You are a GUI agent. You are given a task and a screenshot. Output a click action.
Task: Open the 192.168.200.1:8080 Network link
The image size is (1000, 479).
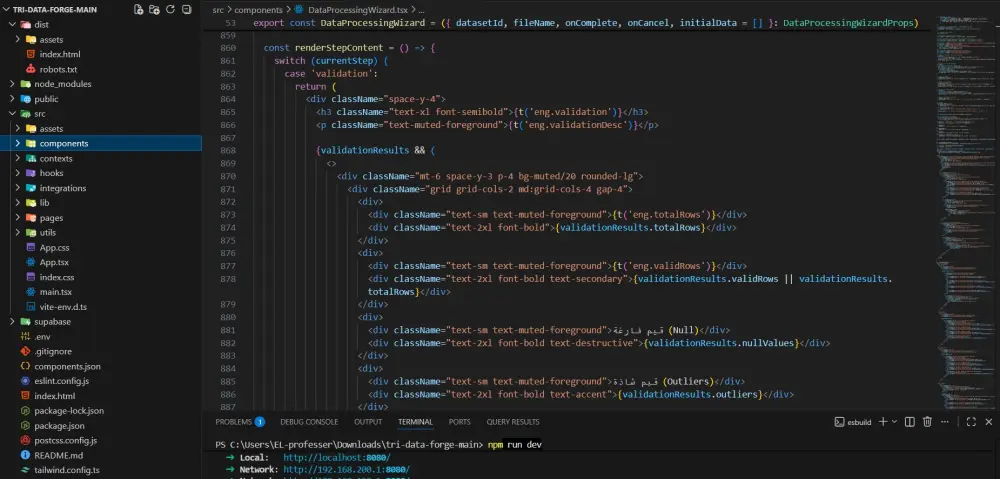tap(346, 470)
